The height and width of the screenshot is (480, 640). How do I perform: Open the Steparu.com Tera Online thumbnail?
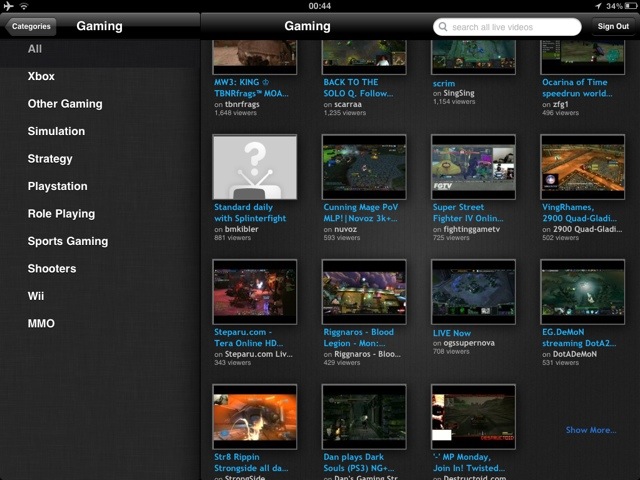point(255,292)
